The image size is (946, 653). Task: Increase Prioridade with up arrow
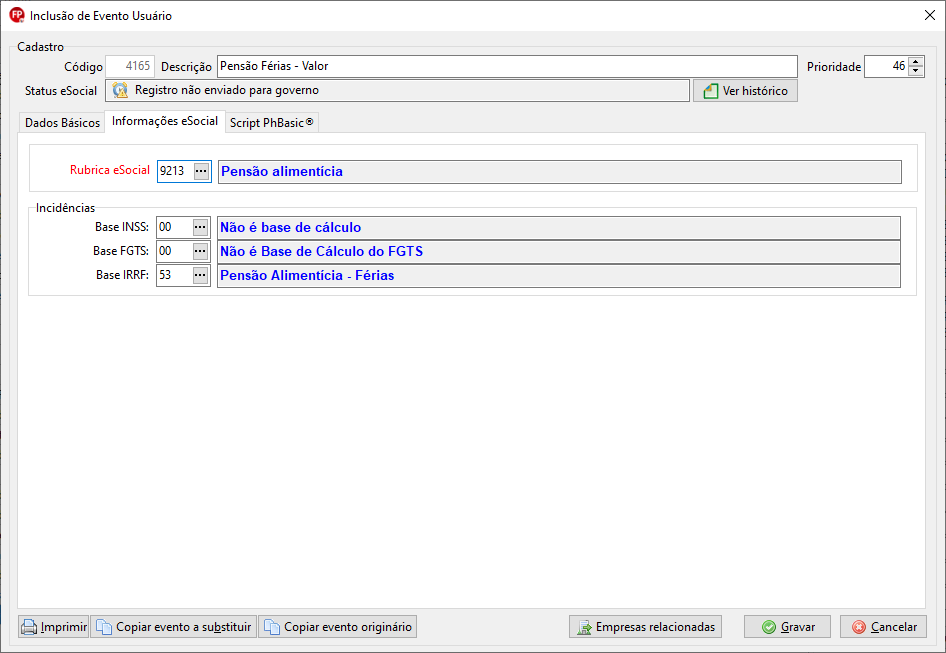[916, 61]
